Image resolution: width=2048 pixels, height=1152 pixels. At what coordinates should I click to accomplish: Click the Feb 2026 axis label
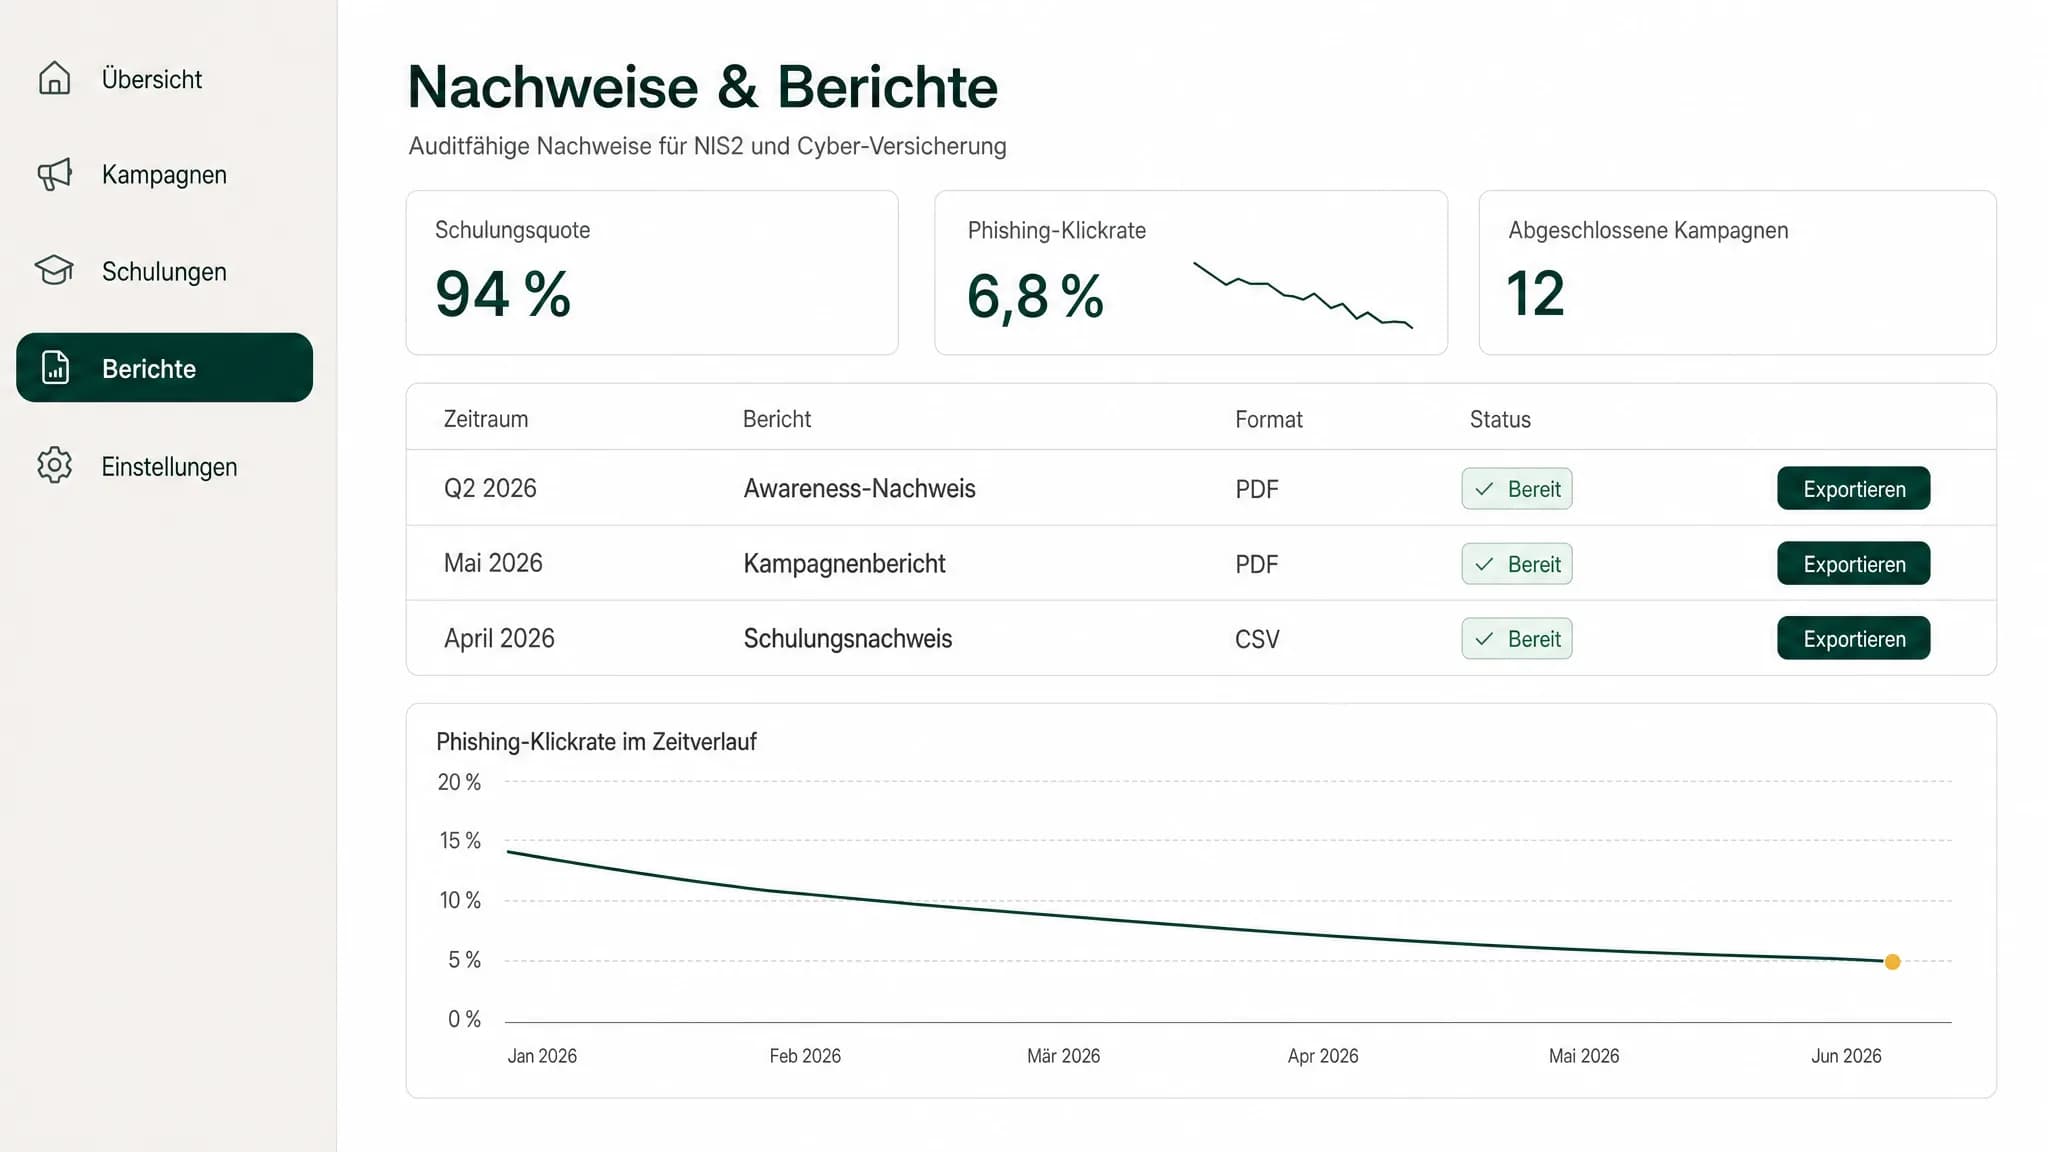tap(805, 1056)
